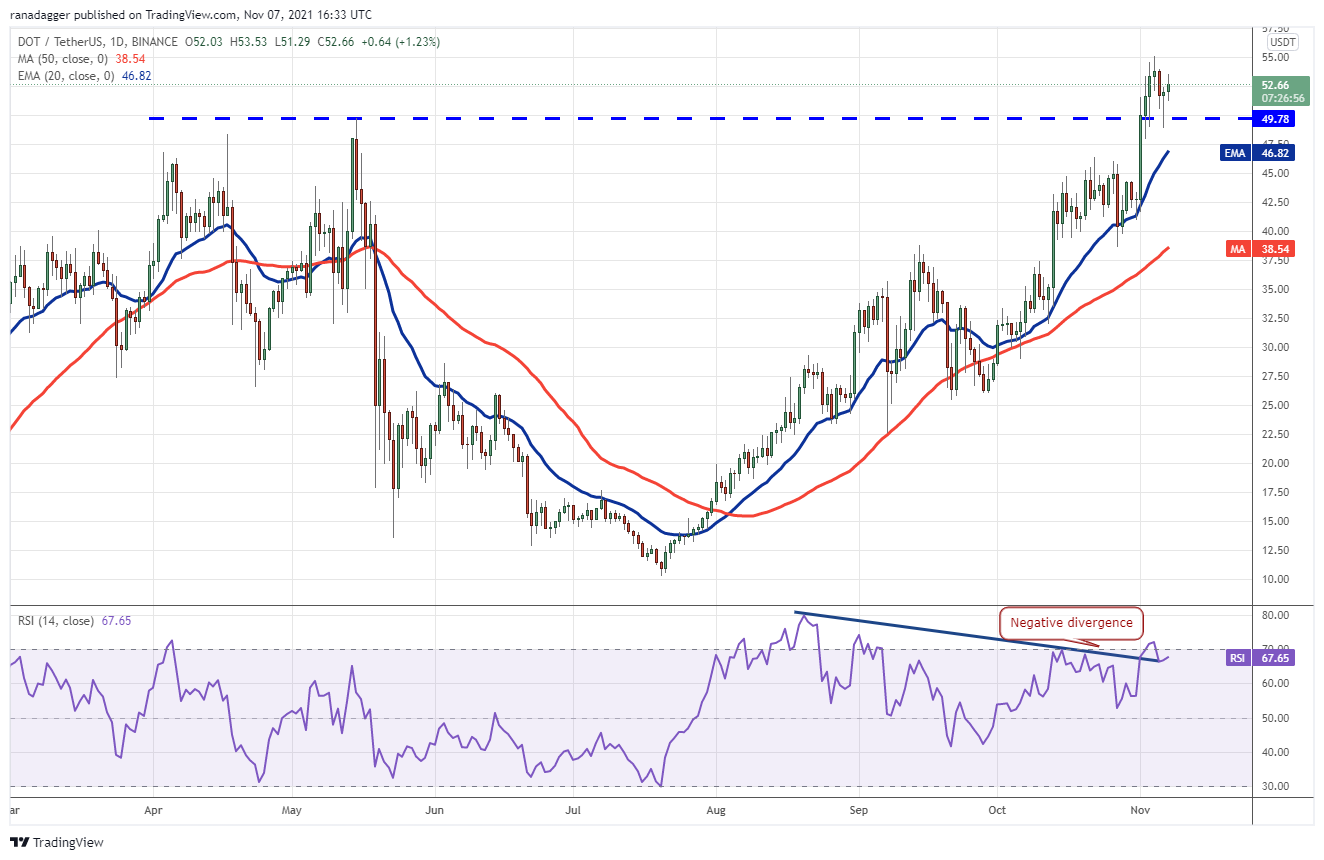Select the RSI (14, close) indicator legend
Image resolution: width=1324 pixels, height=860 pixels.
tap(56, 621)
